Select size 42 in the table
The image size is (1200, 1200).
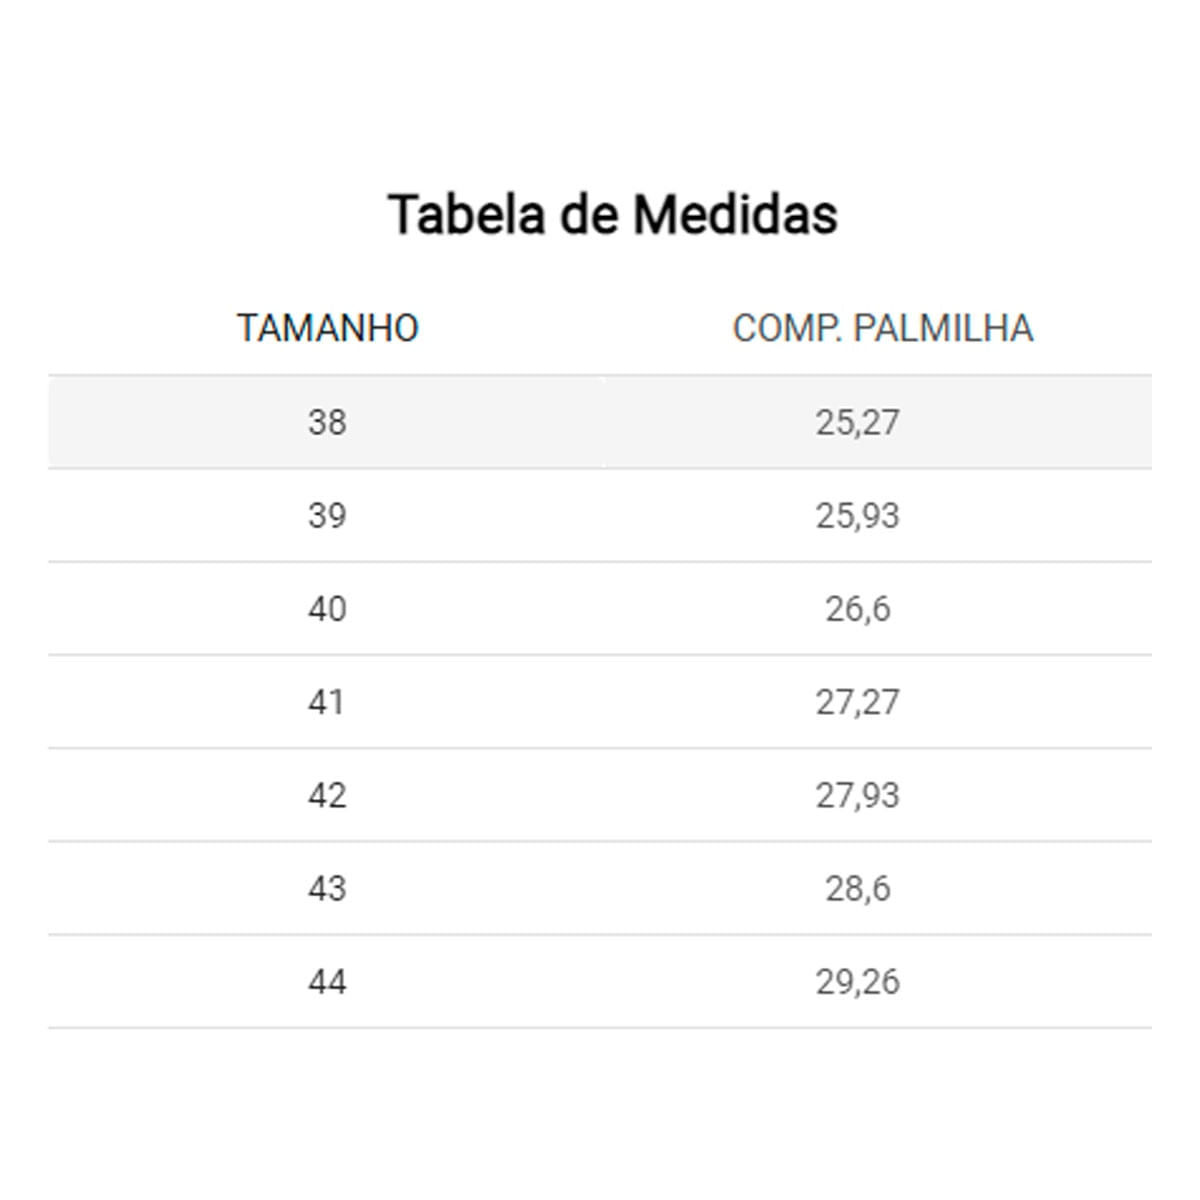tap(327, 795)
